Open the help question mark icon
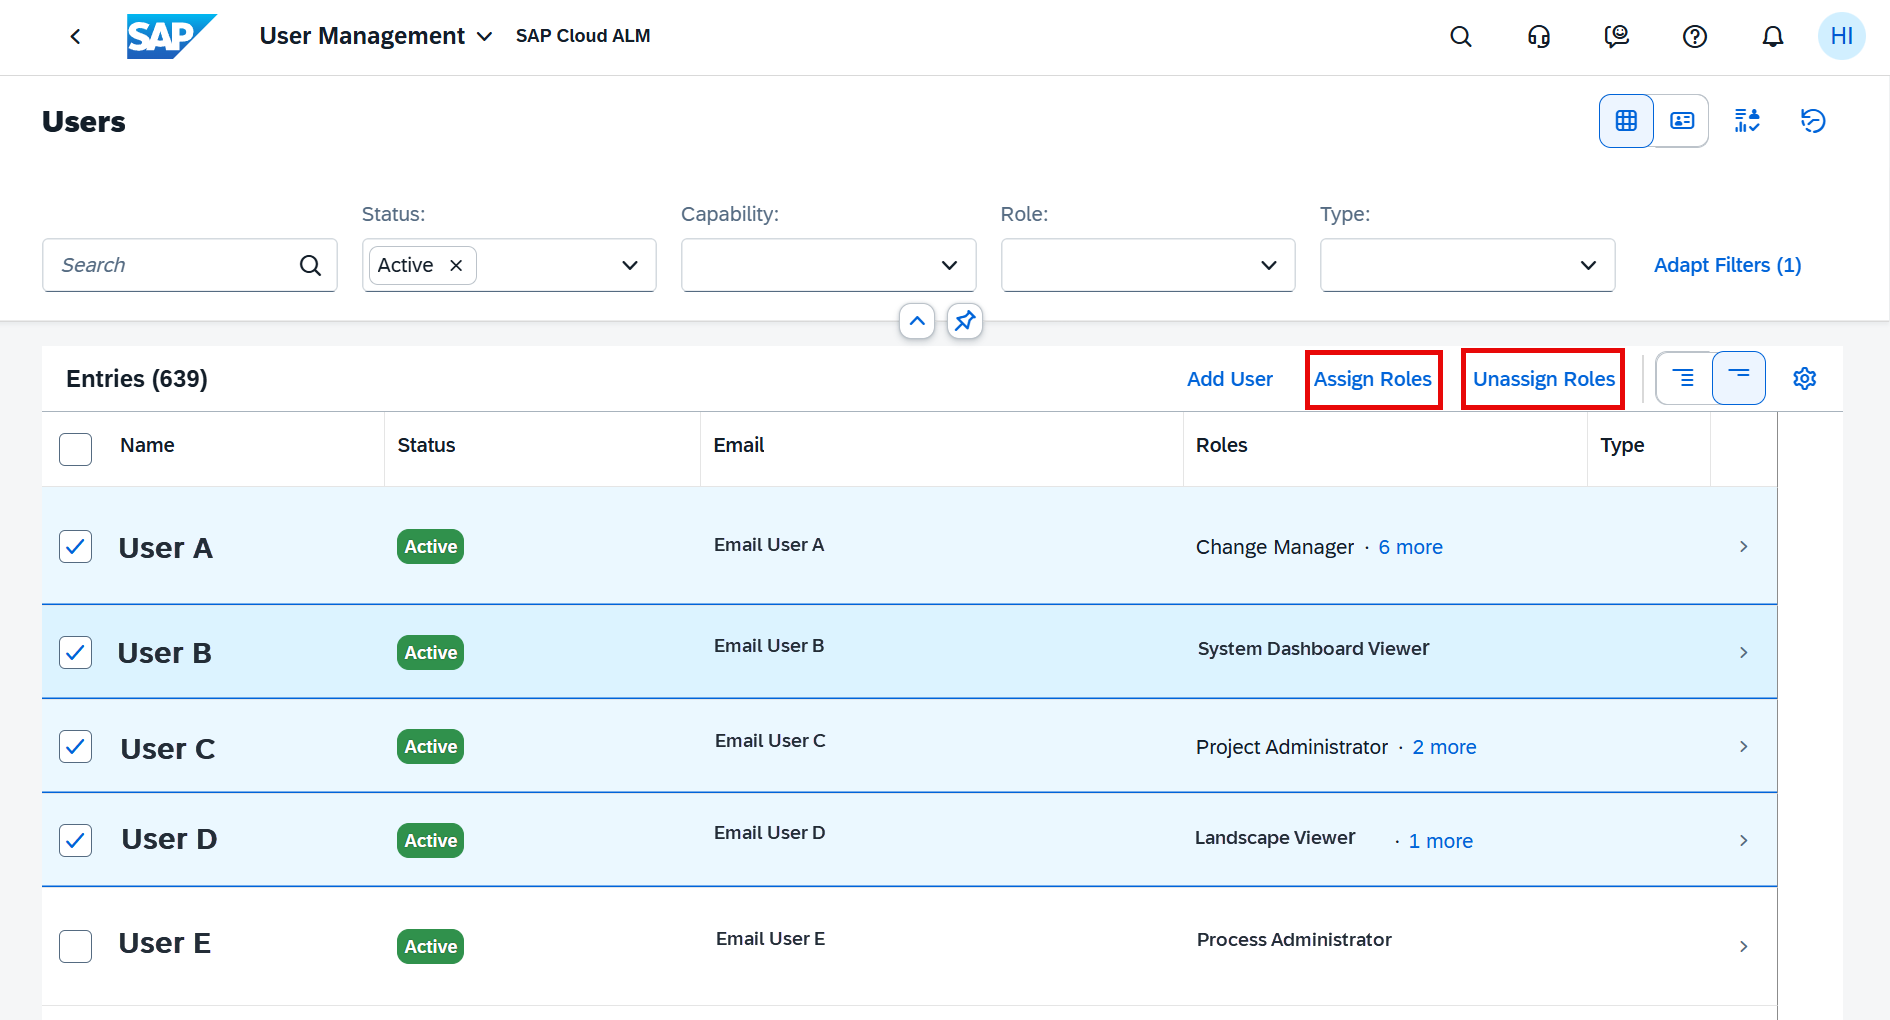The height and width of the screenshot is (1020, 1890). pyautogui.click(x=1694, y=37)
